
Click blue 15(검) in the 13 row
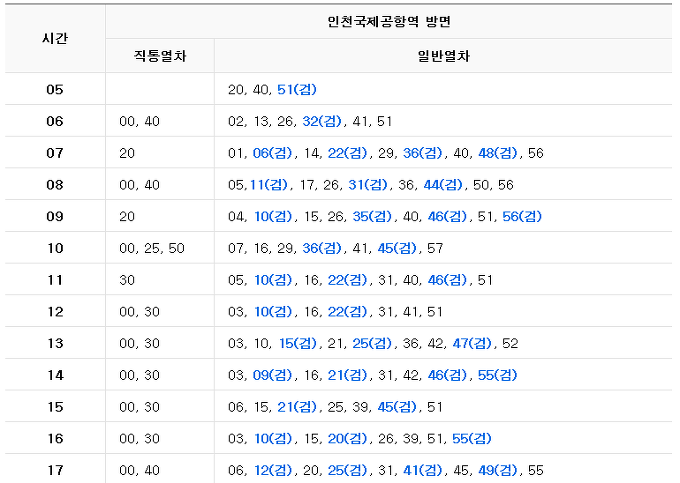[298, 343]
